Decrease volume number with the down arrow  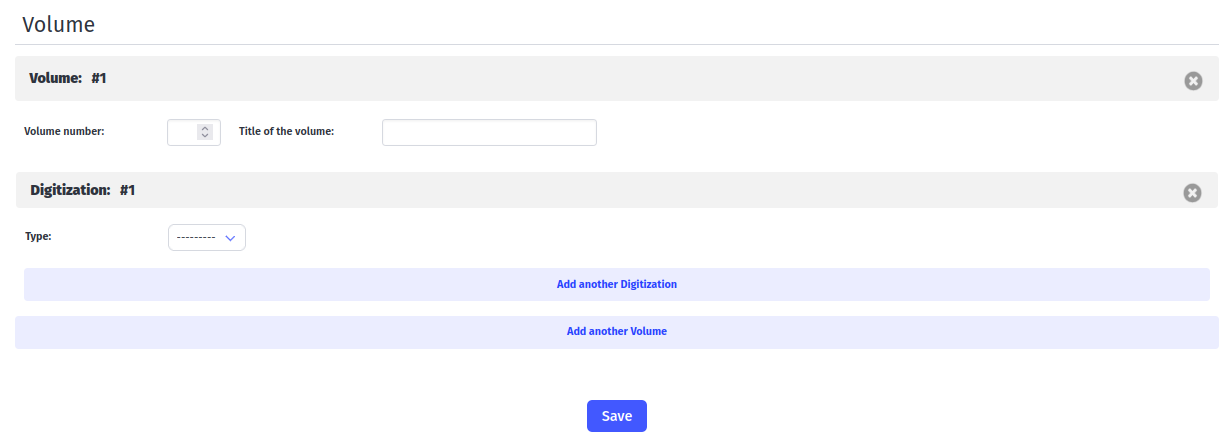pyautogui.click(x=205, y=136)
